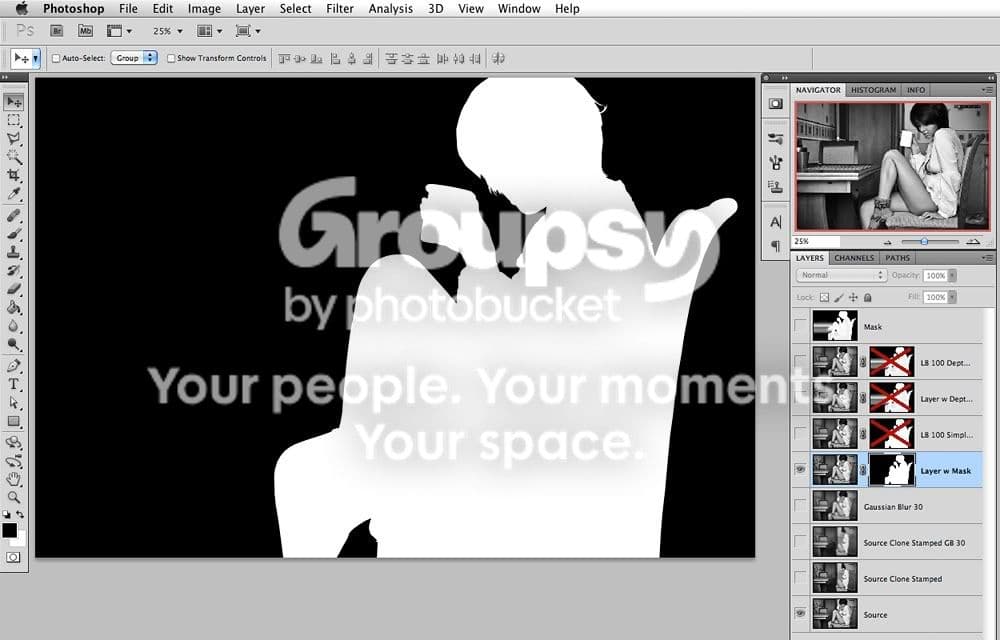
Task: Select the Brush tool
Action: click(14, 234)
